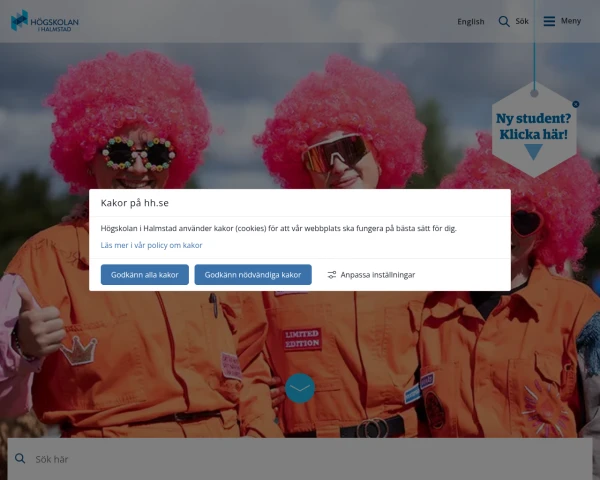
Task: Click the Meny label in the header
Action: point(571,21)
